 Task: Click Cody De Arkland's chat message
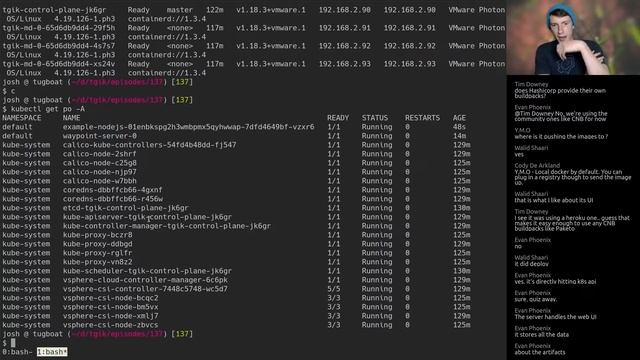(x=573, y=177)
